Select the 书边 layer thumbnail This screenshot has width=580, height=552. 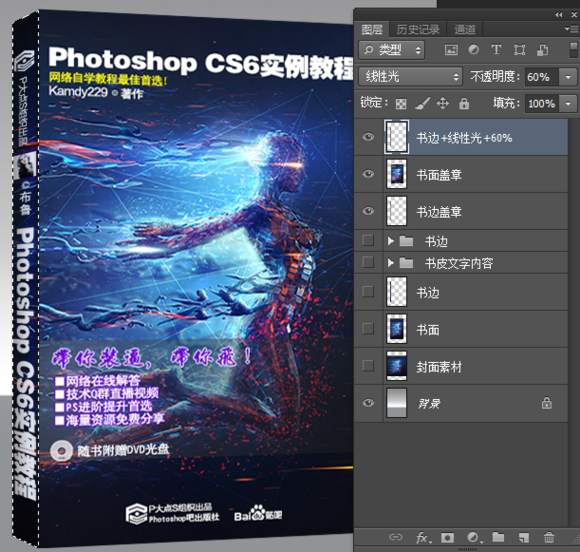[397, 292]
